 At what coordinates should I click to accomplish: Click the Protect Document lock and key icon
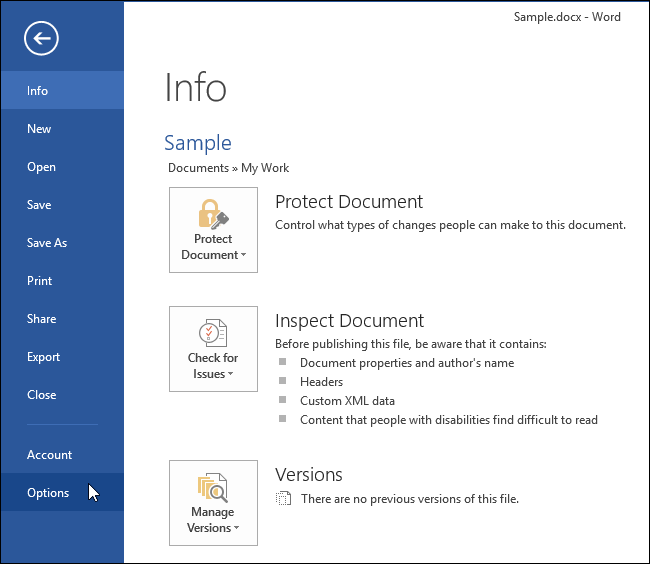tap(213, 214)
